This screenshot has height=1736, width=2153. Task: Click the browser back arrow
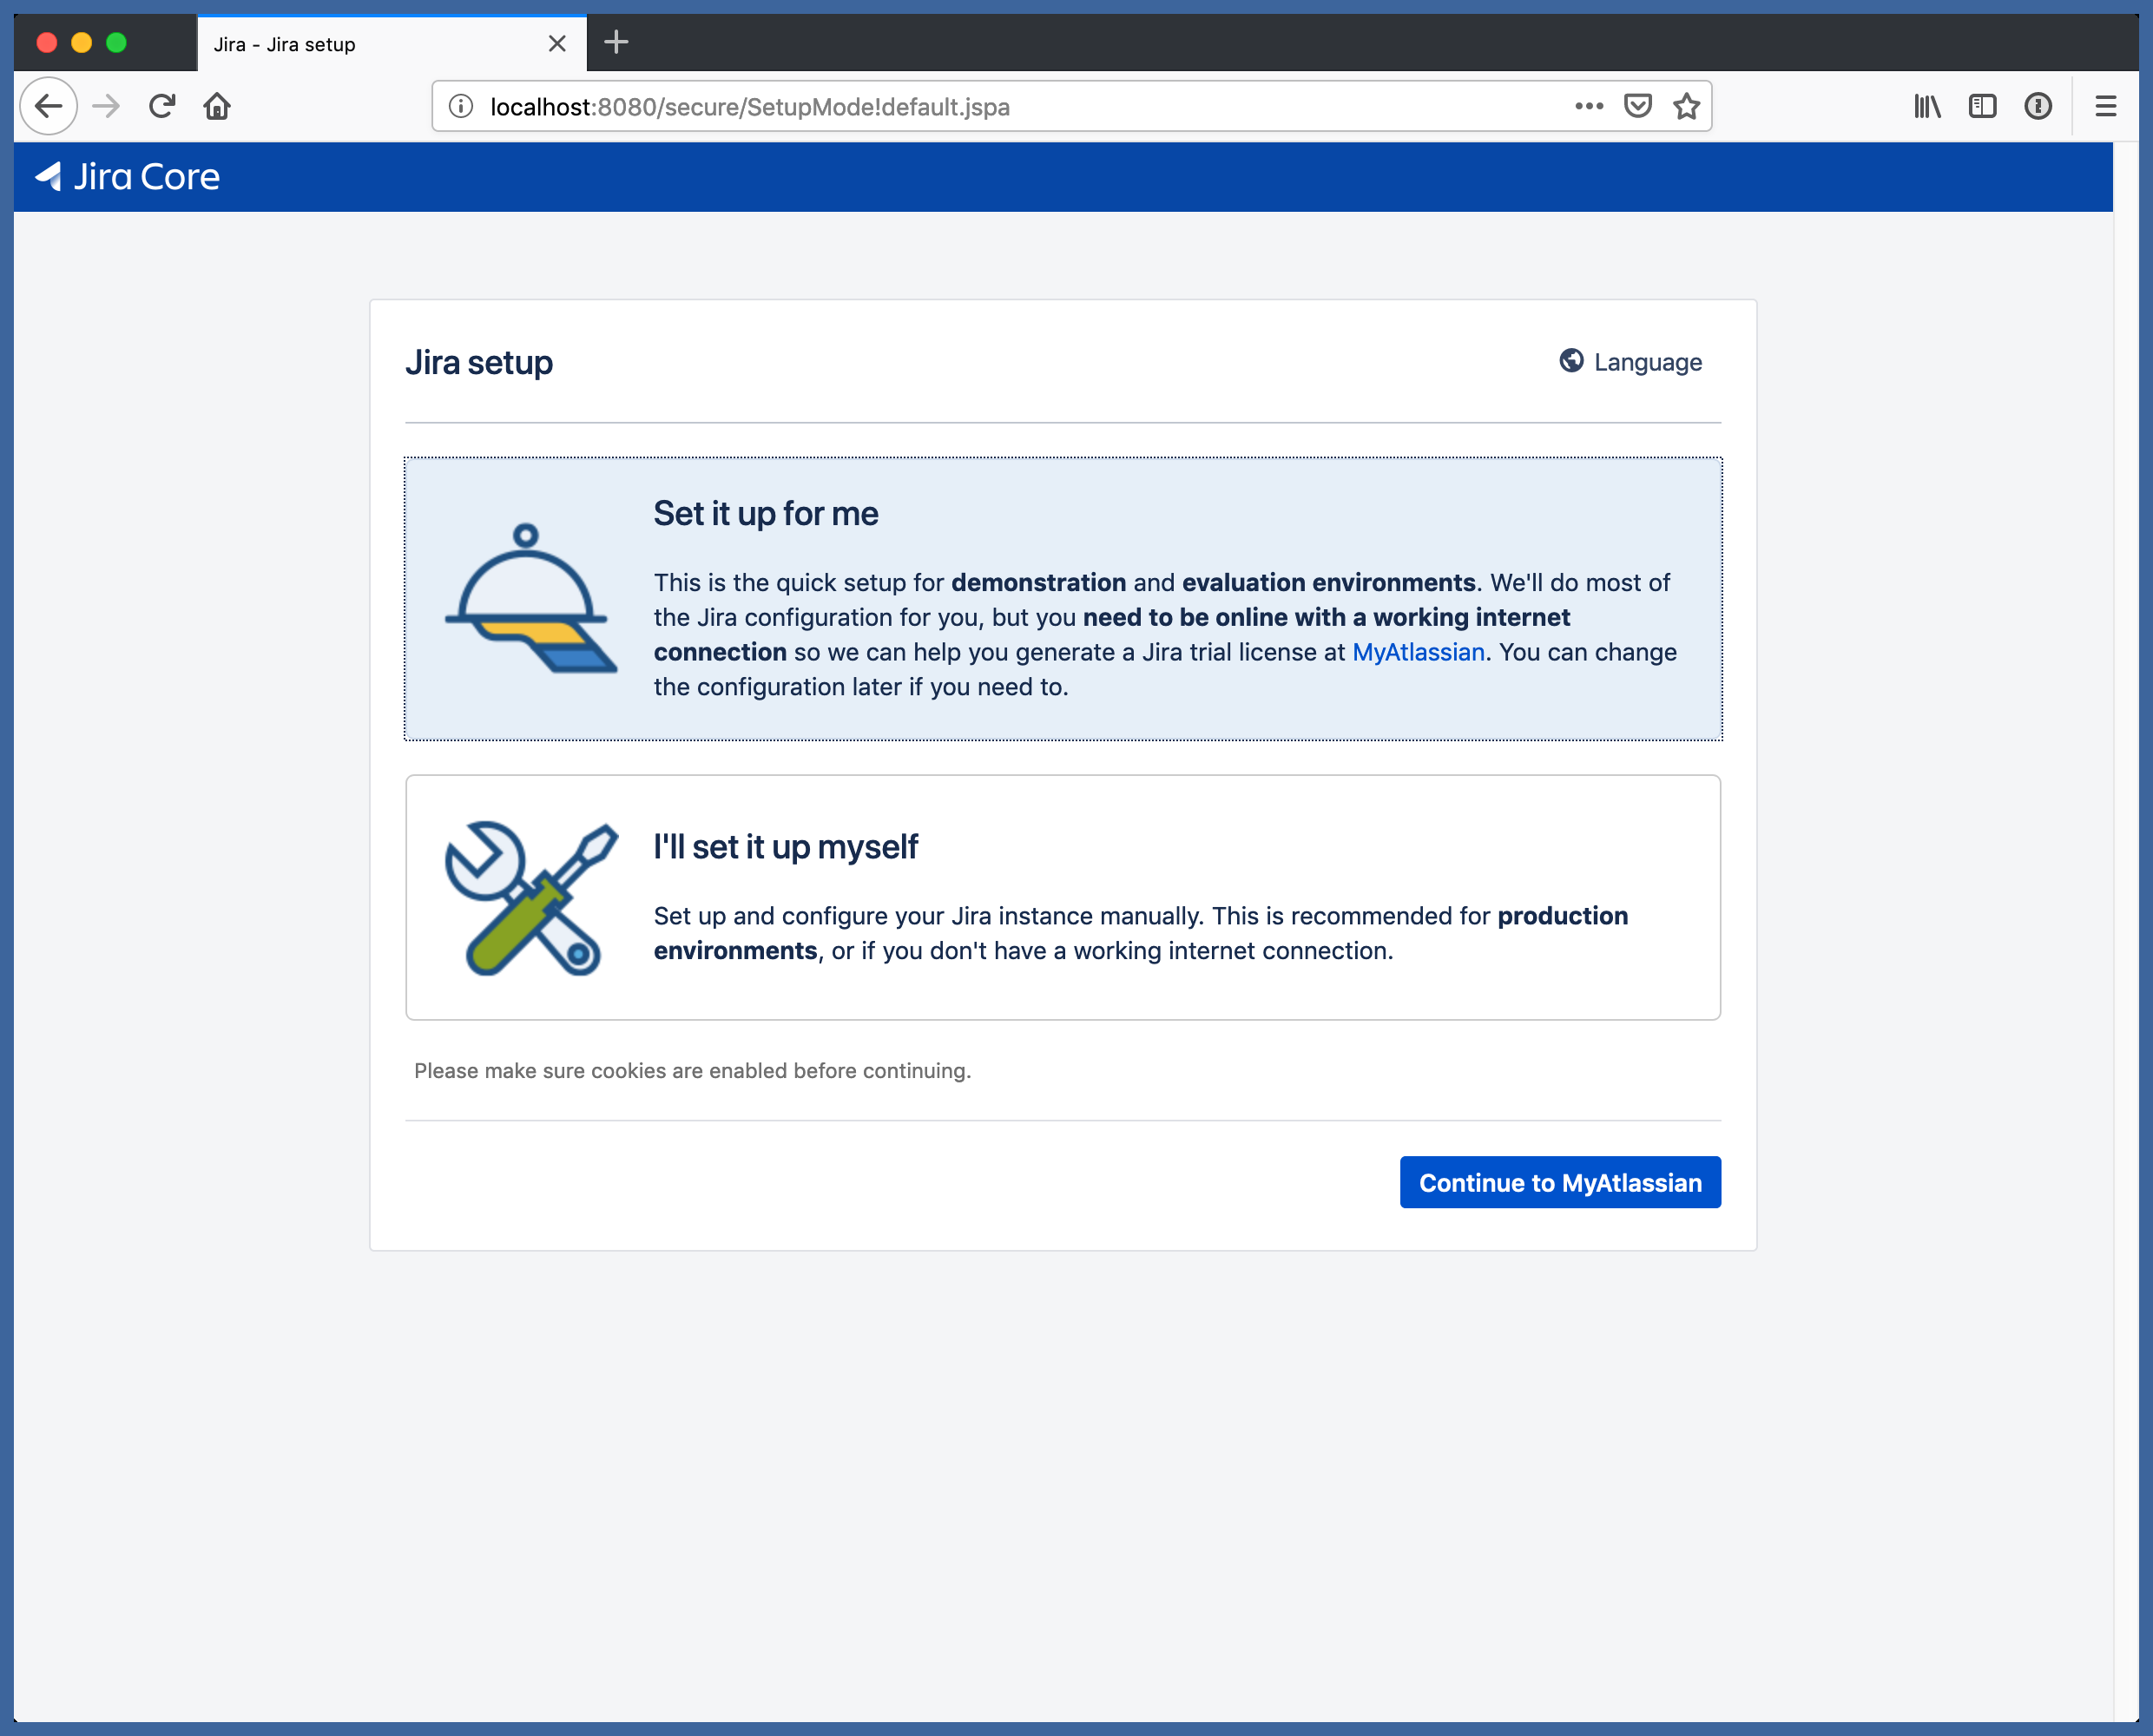tap(48, 106)
